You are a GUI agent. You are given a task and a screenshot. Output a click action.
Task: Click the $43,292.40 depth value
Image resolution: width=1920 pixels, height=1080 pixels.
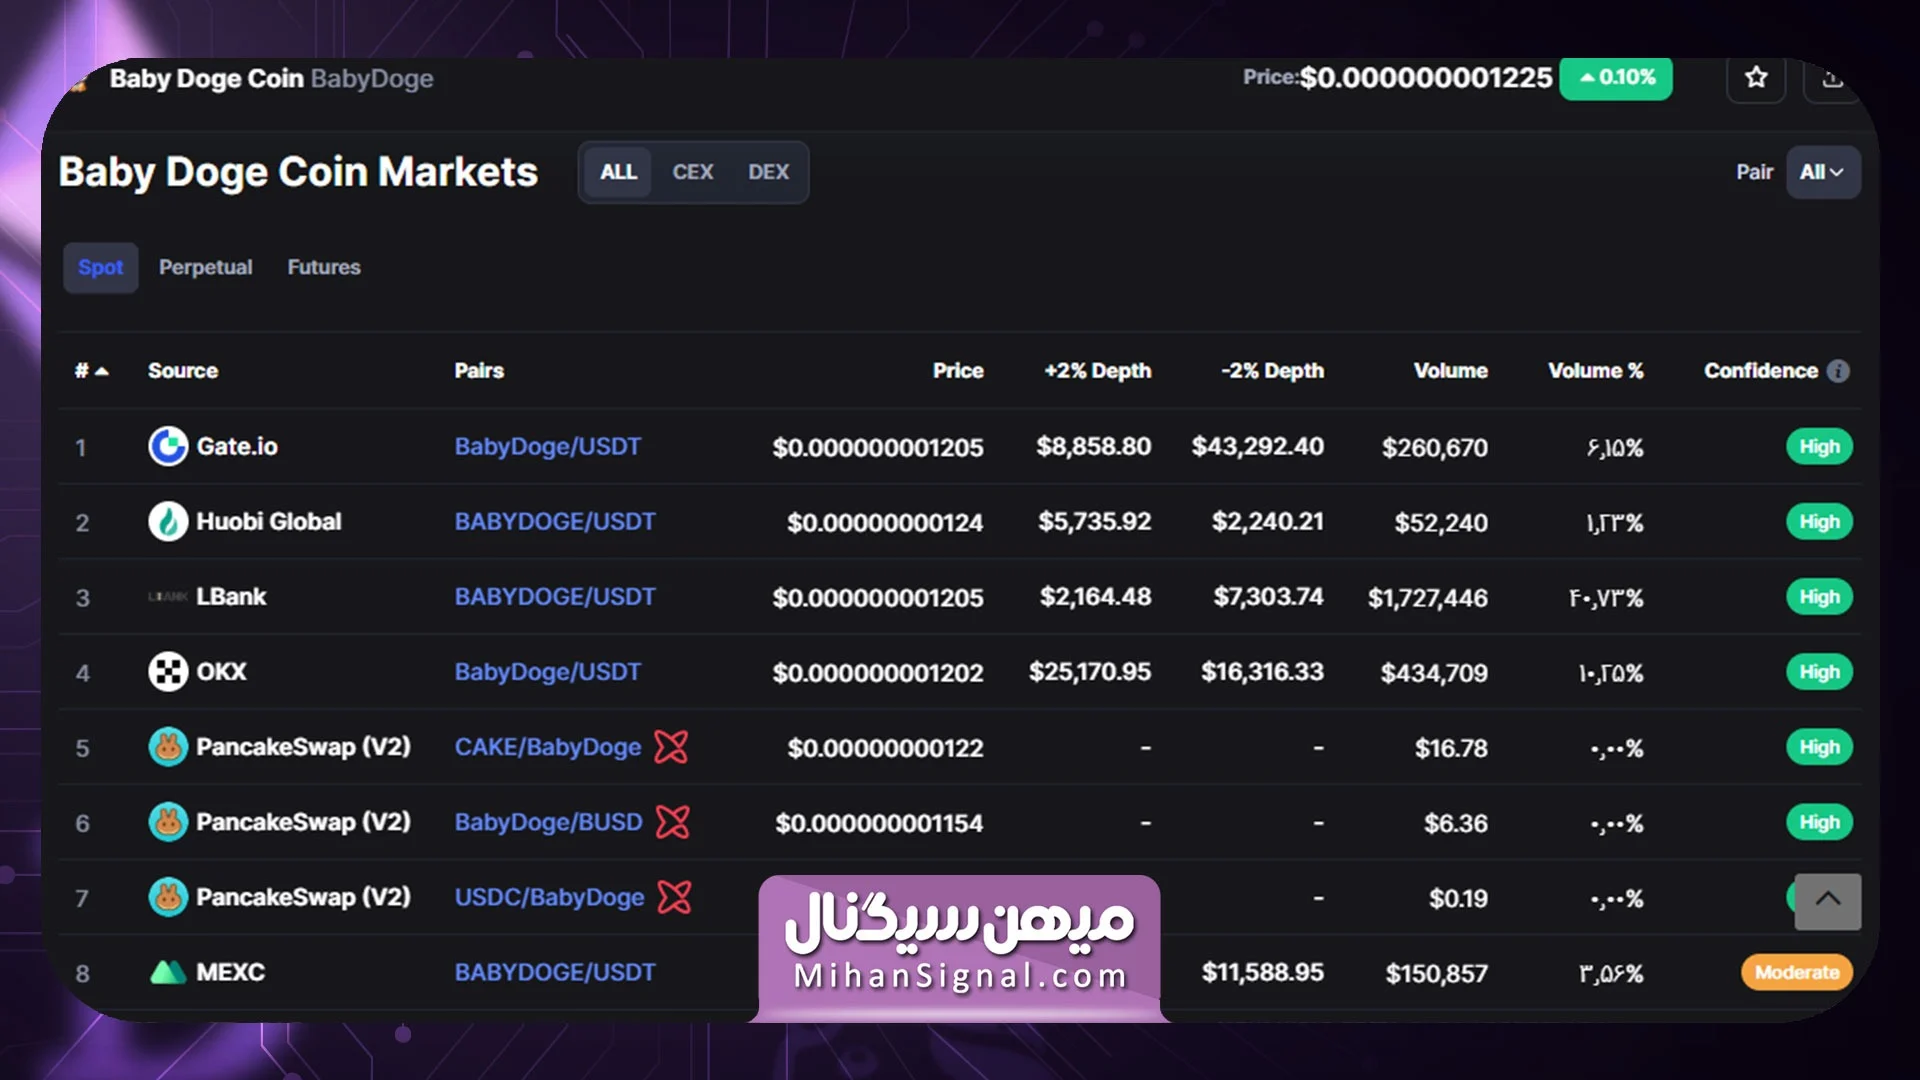coord(1257,446)
